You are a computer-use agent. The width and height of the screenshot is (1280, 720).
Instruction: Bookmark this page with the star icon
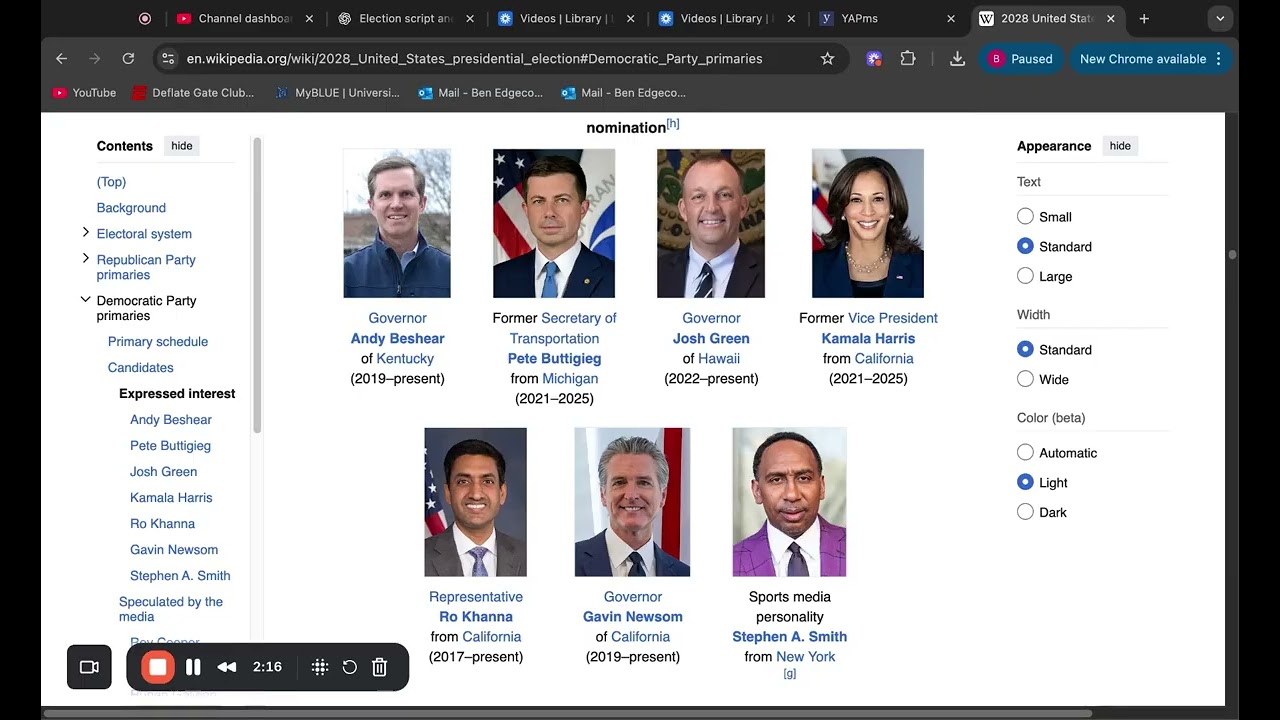click(x=827, y=59)
